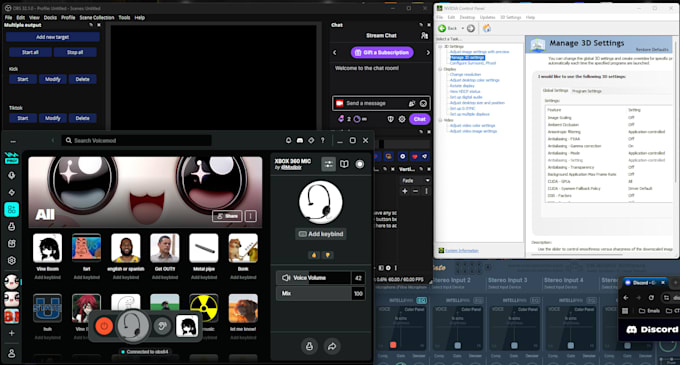Viewport: 680px width, 365px height.
Task: Click the Voicemod notifications bell icon
Action: coord(288,140)
